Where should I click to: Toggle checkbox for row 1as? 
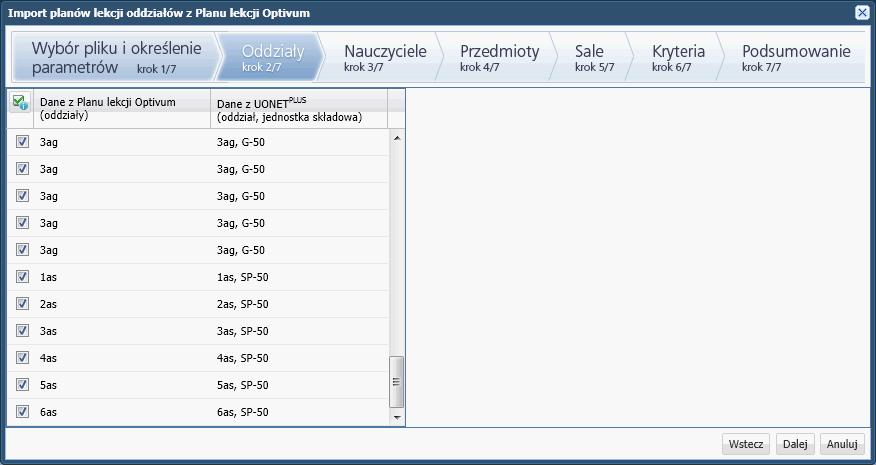click(22, 277)
